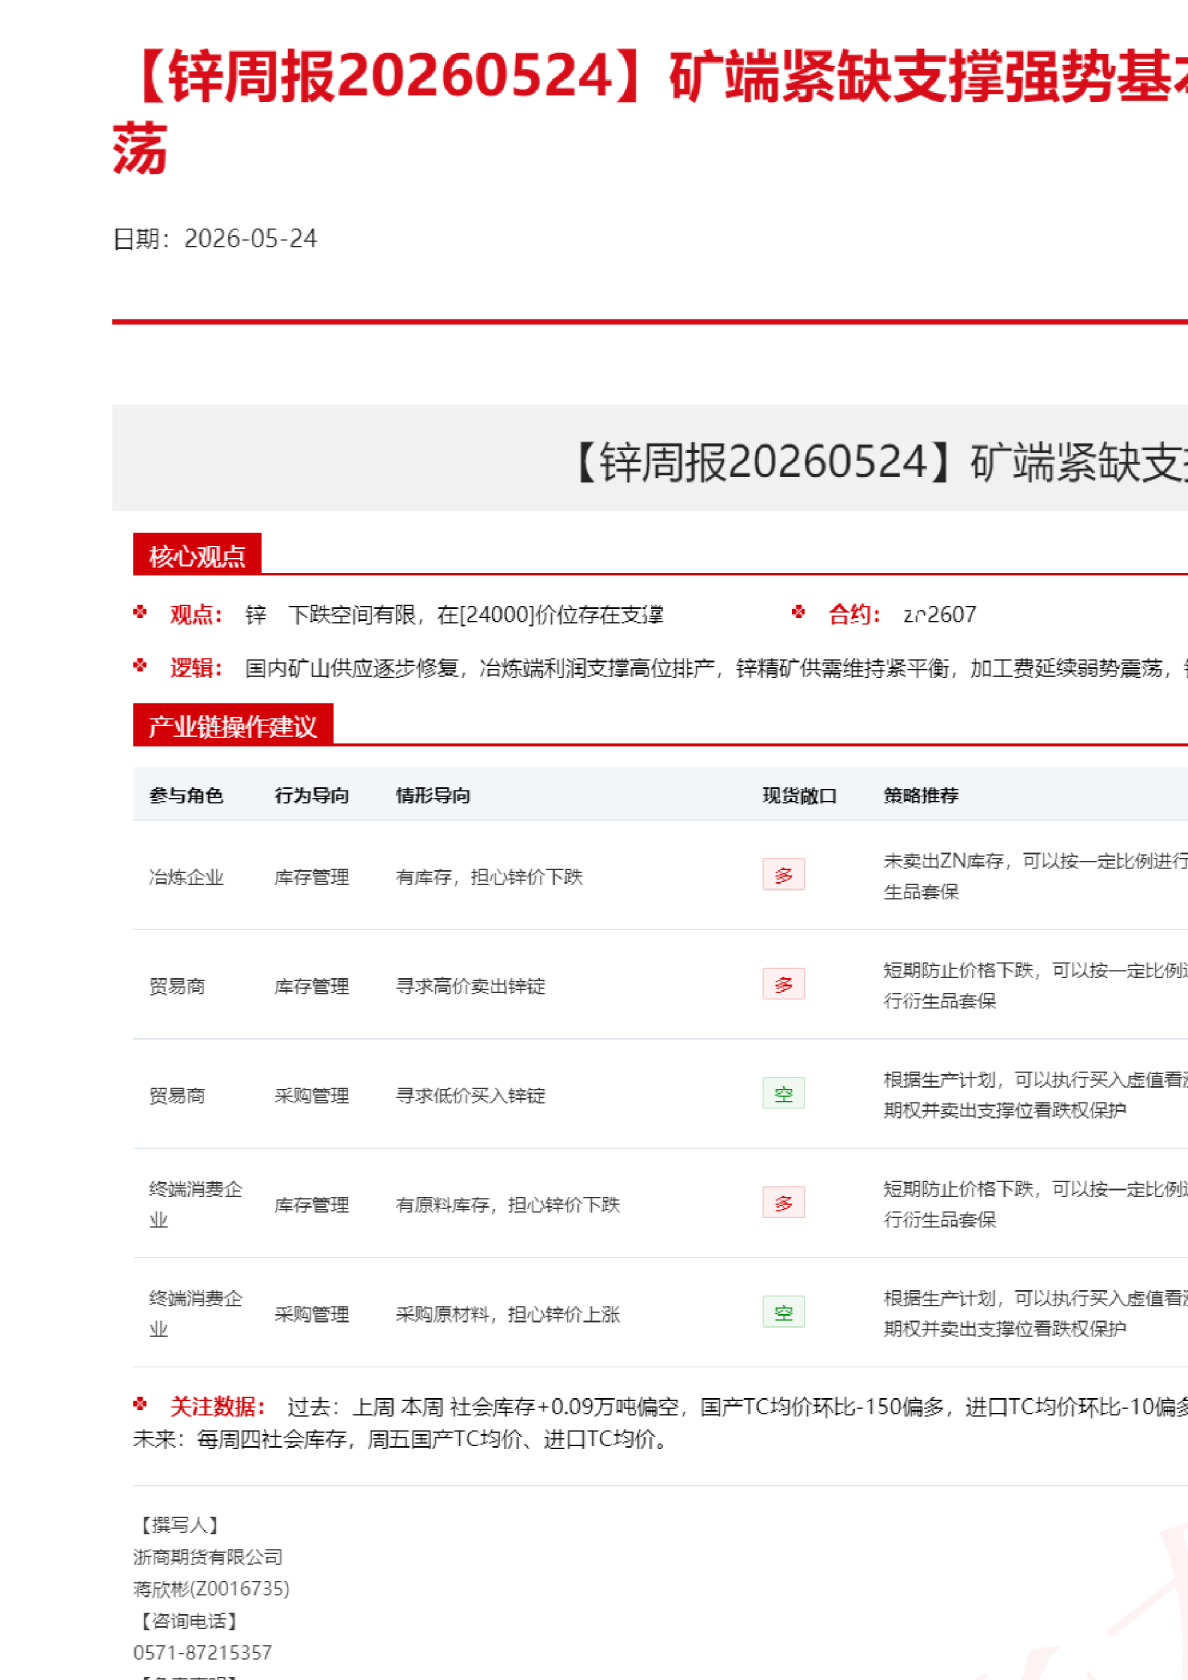Click the 下跌空间有限 viewpoint sentence

476,614
